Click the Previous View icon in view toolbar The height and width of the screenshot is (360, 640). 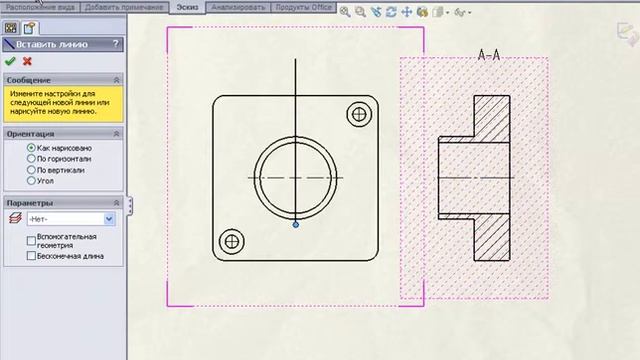[376, 12]
